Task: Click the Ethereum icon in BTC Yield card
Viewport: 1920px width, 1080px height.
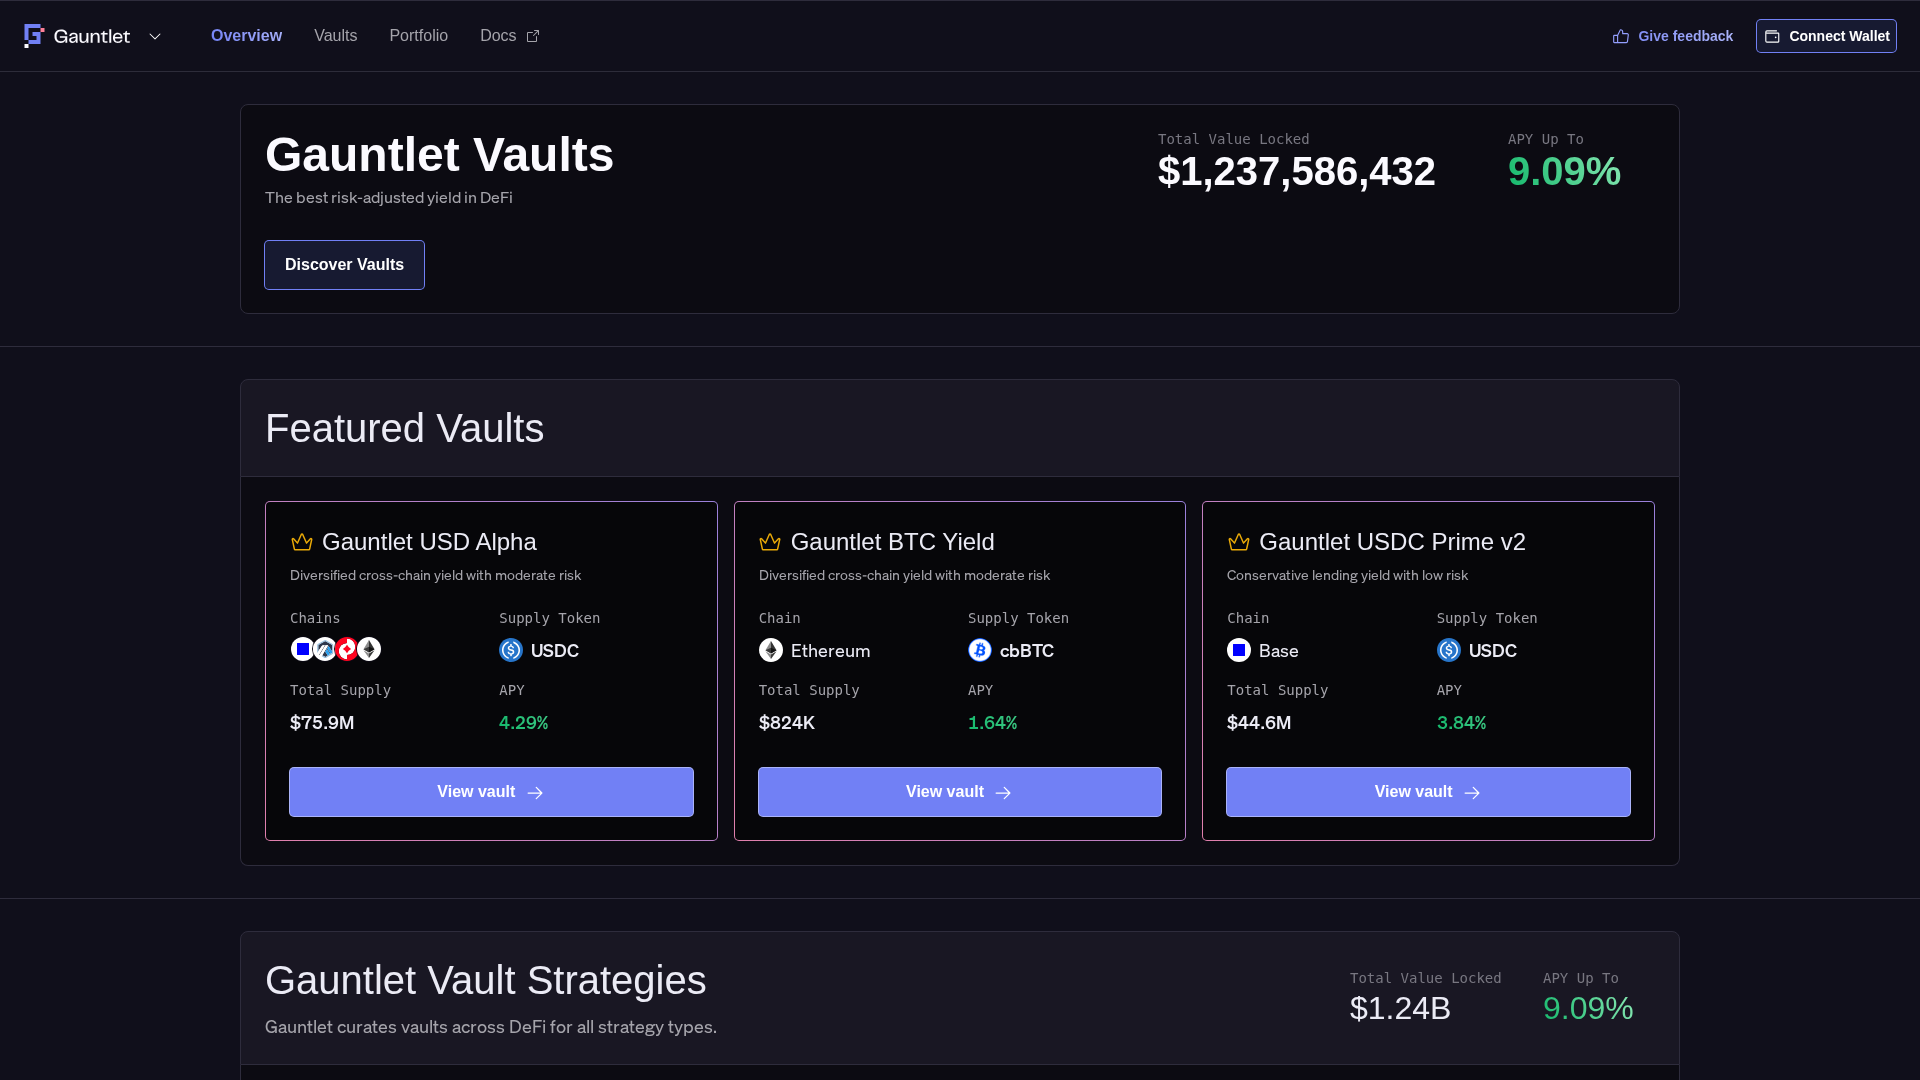Action: [x=771, y=650]
